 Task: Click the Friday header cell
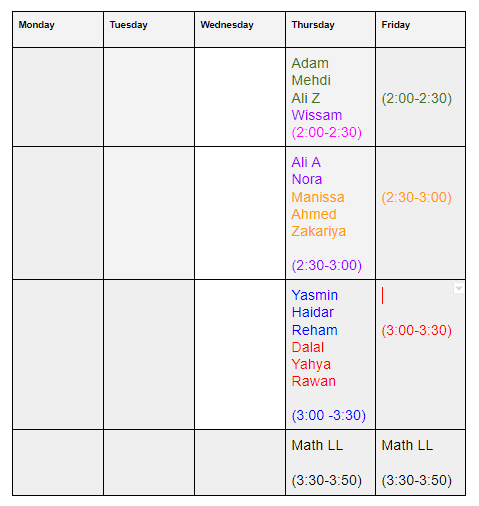pos(420,29)
